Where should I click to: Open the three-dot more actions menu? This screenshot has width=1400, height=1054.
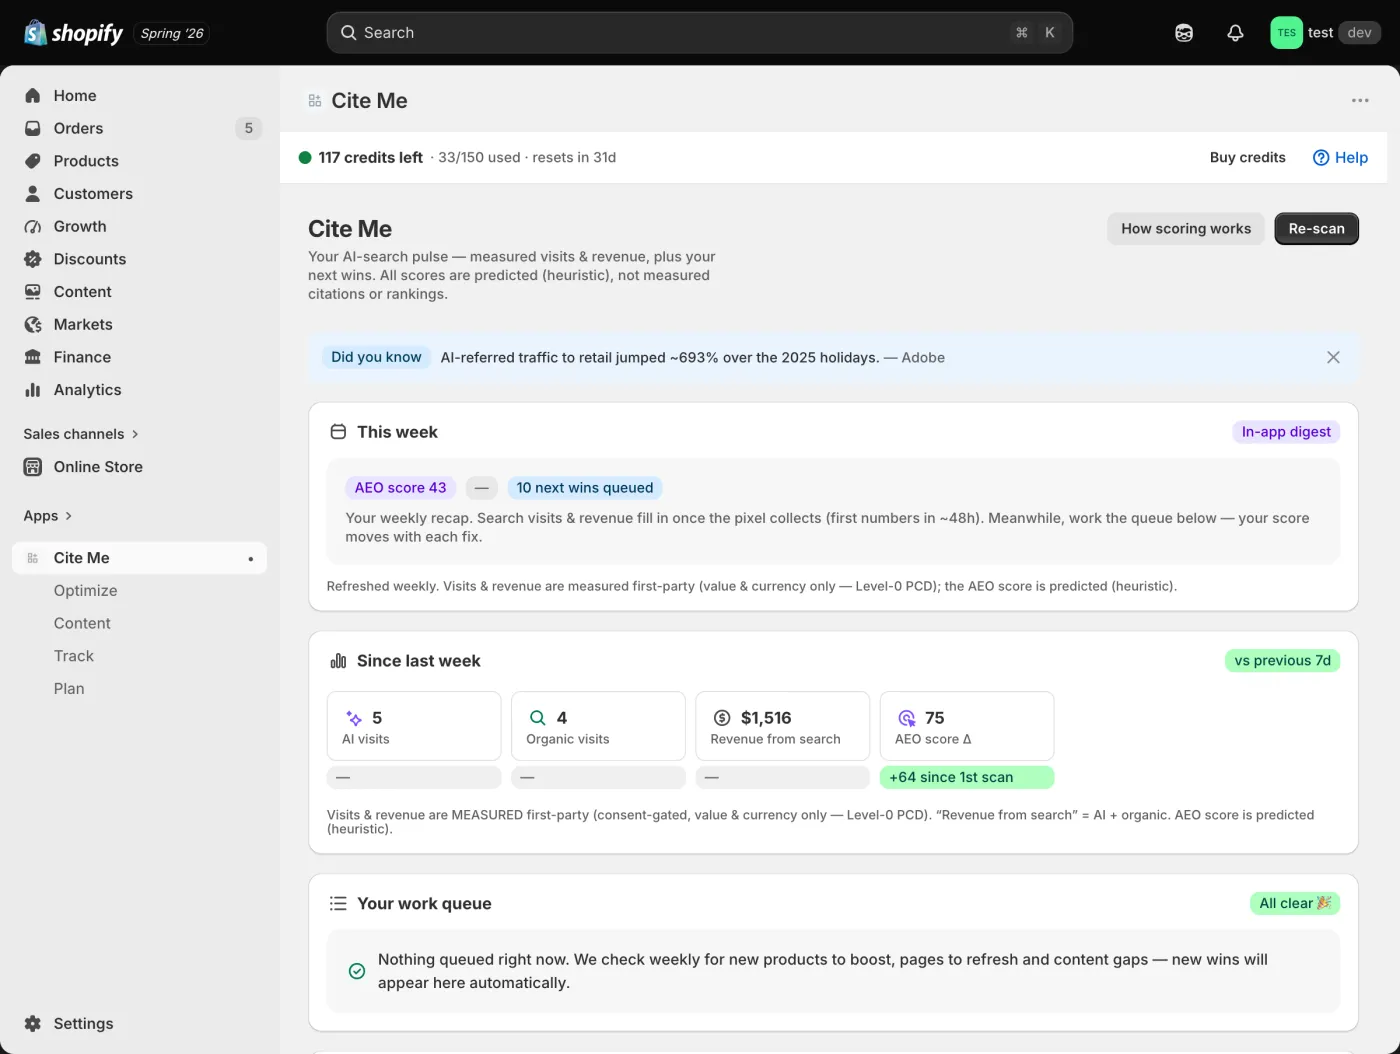1360,101
